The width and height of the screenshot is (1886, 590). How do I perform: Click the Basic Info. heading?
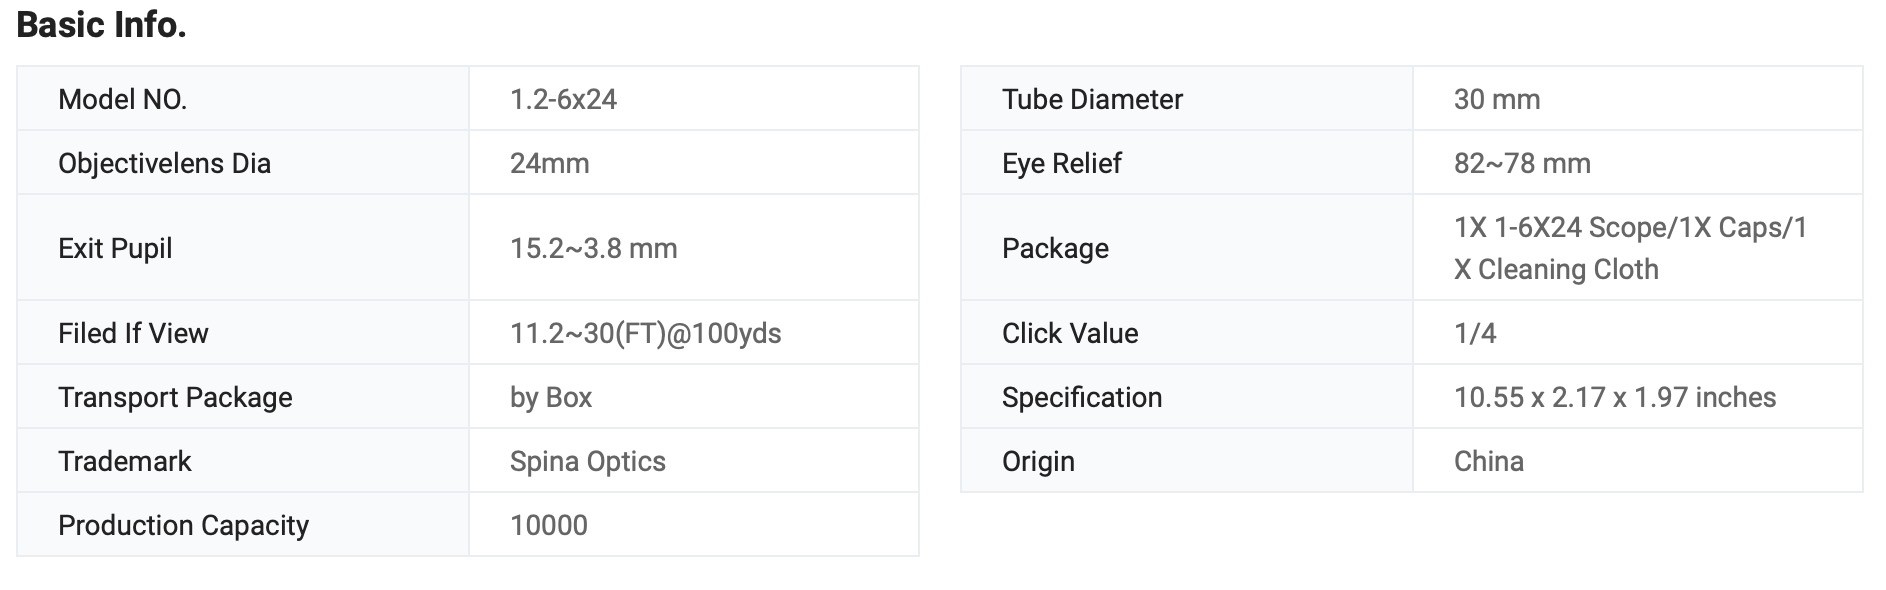click(x=102, y=25)
